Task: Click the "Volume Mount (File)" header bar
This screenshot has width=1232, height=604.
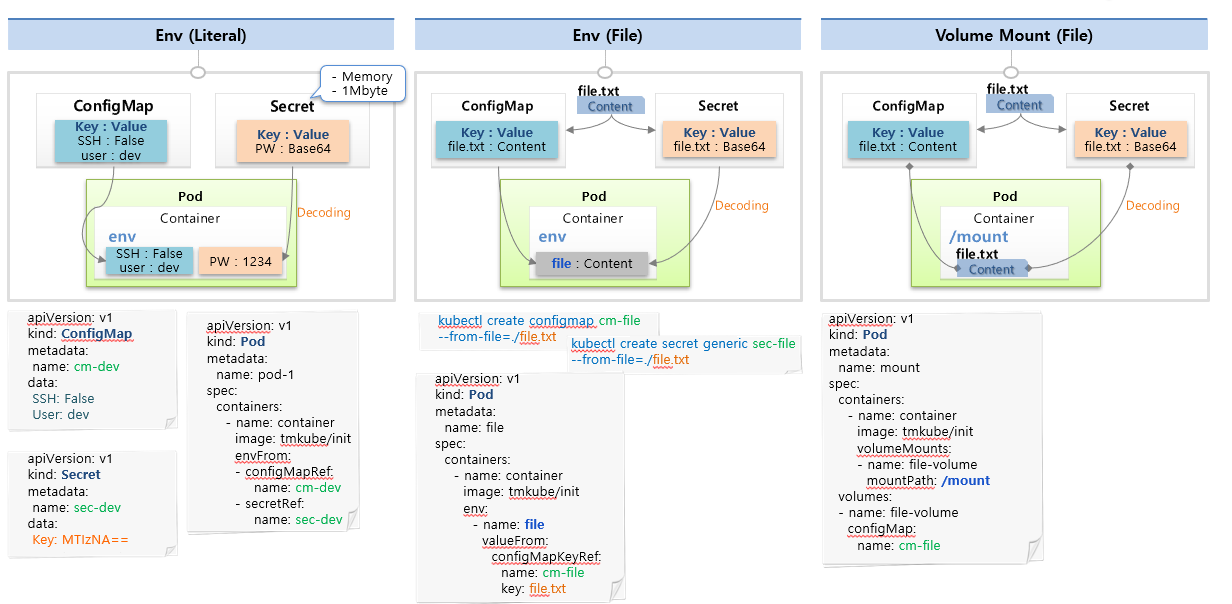Action: click(x=1014, y=35)
